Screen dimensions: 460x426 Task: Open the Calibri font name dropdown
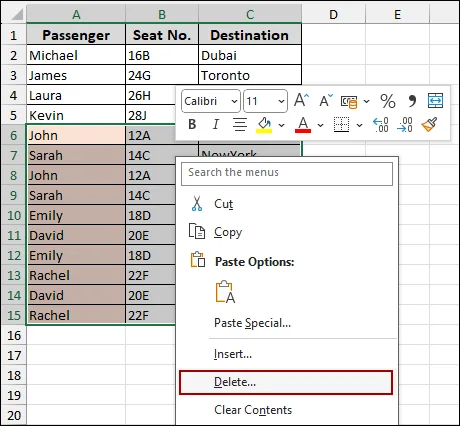click(x=234, y=101)
